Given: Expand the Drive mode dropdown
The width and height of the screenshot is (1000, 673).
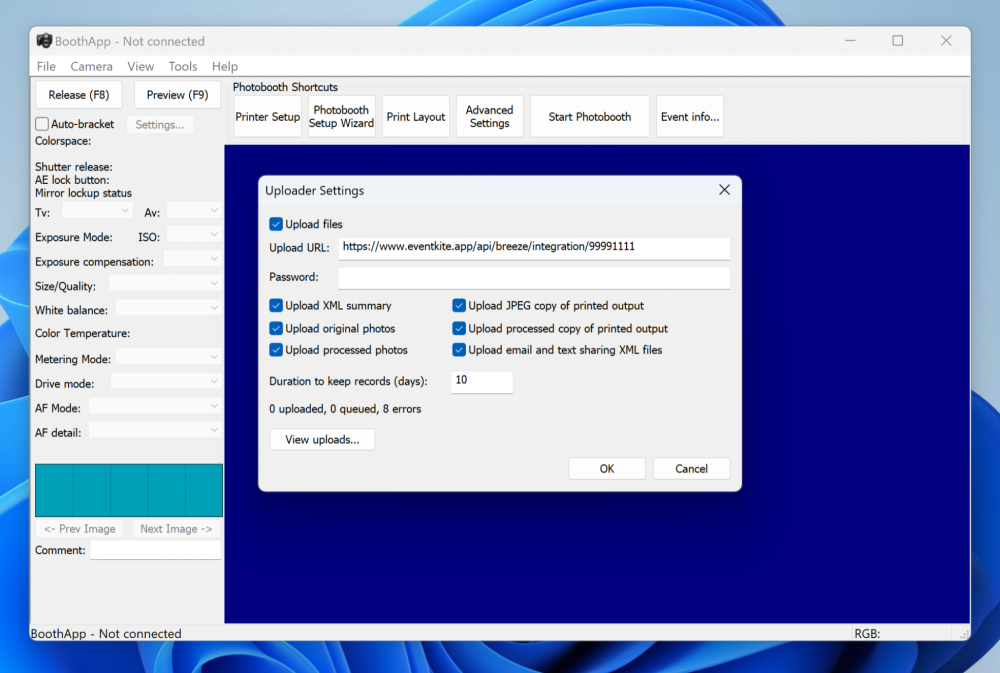Looking at the screenshot, I should 165,382.
